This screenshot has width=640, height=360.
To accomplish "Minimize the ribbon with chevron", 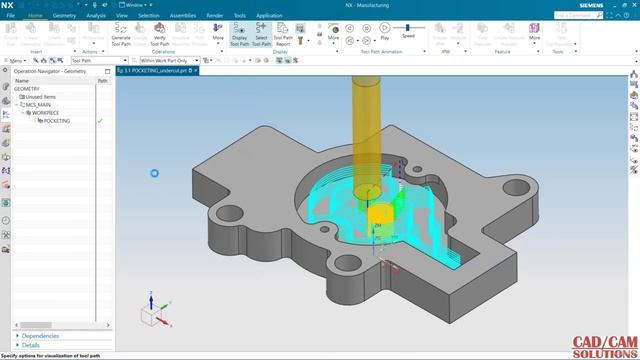I will 618,15.
